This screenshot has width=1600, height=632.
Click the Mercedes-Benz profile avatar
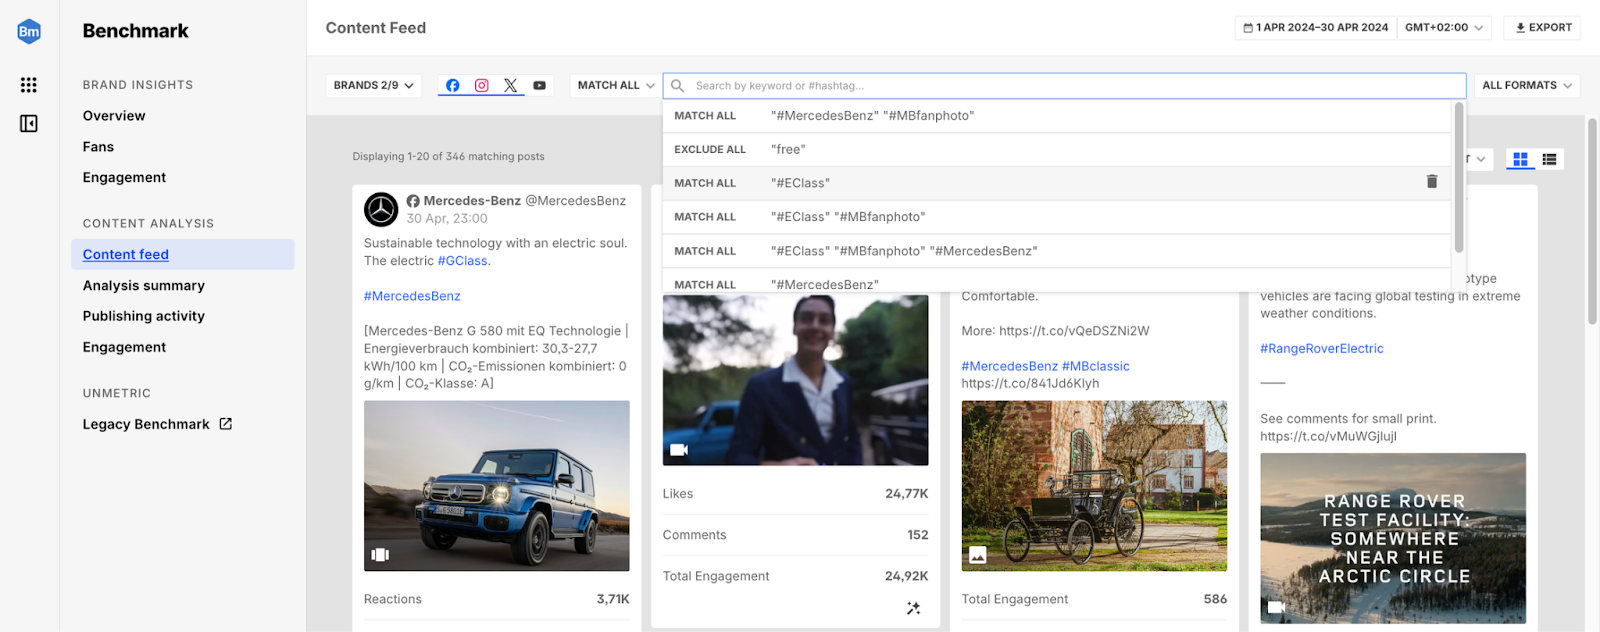pyautogui.click(x=381, y=210)
